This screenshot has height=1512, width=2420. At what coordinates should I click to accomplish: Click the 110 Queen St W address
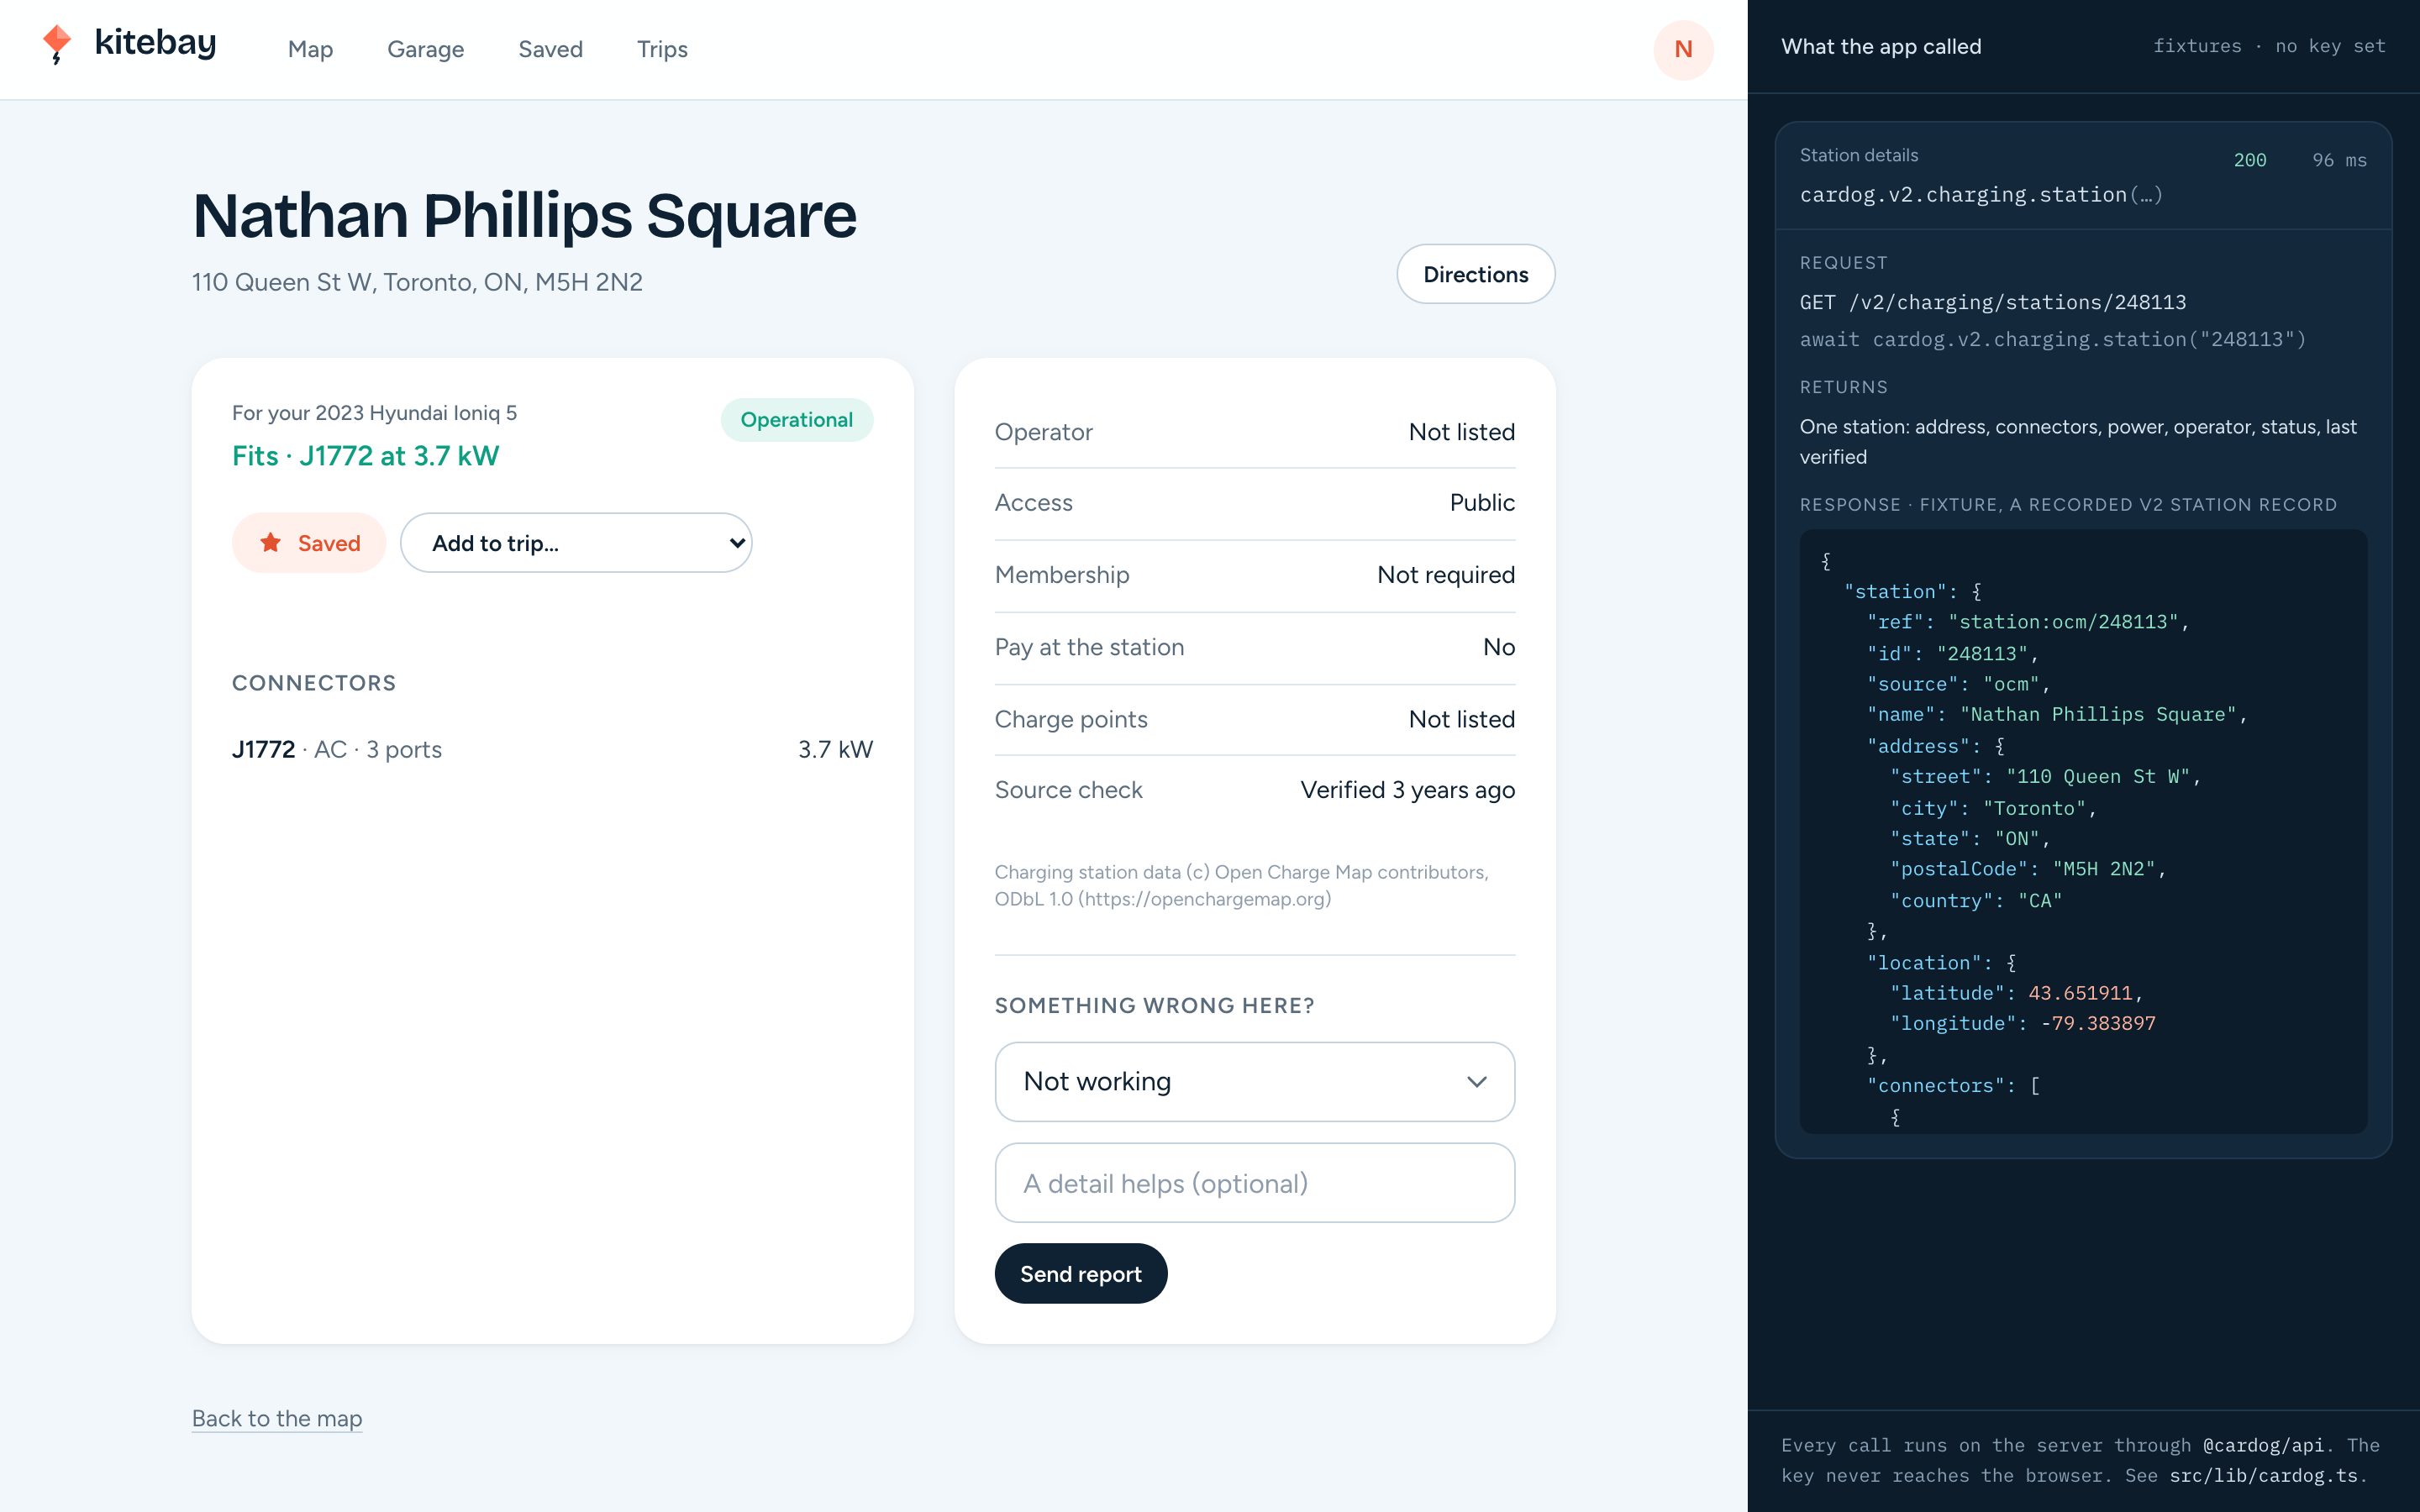tap(417, 282)
